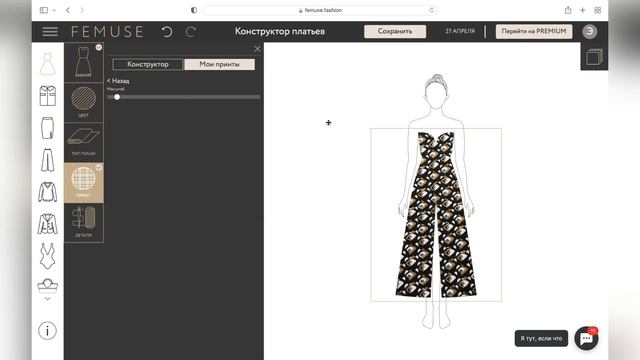Viewport: 640px width, 360px height.
Task: Click the Масштаб slider track
Action: pyautogui.click(x=183, y=97)
